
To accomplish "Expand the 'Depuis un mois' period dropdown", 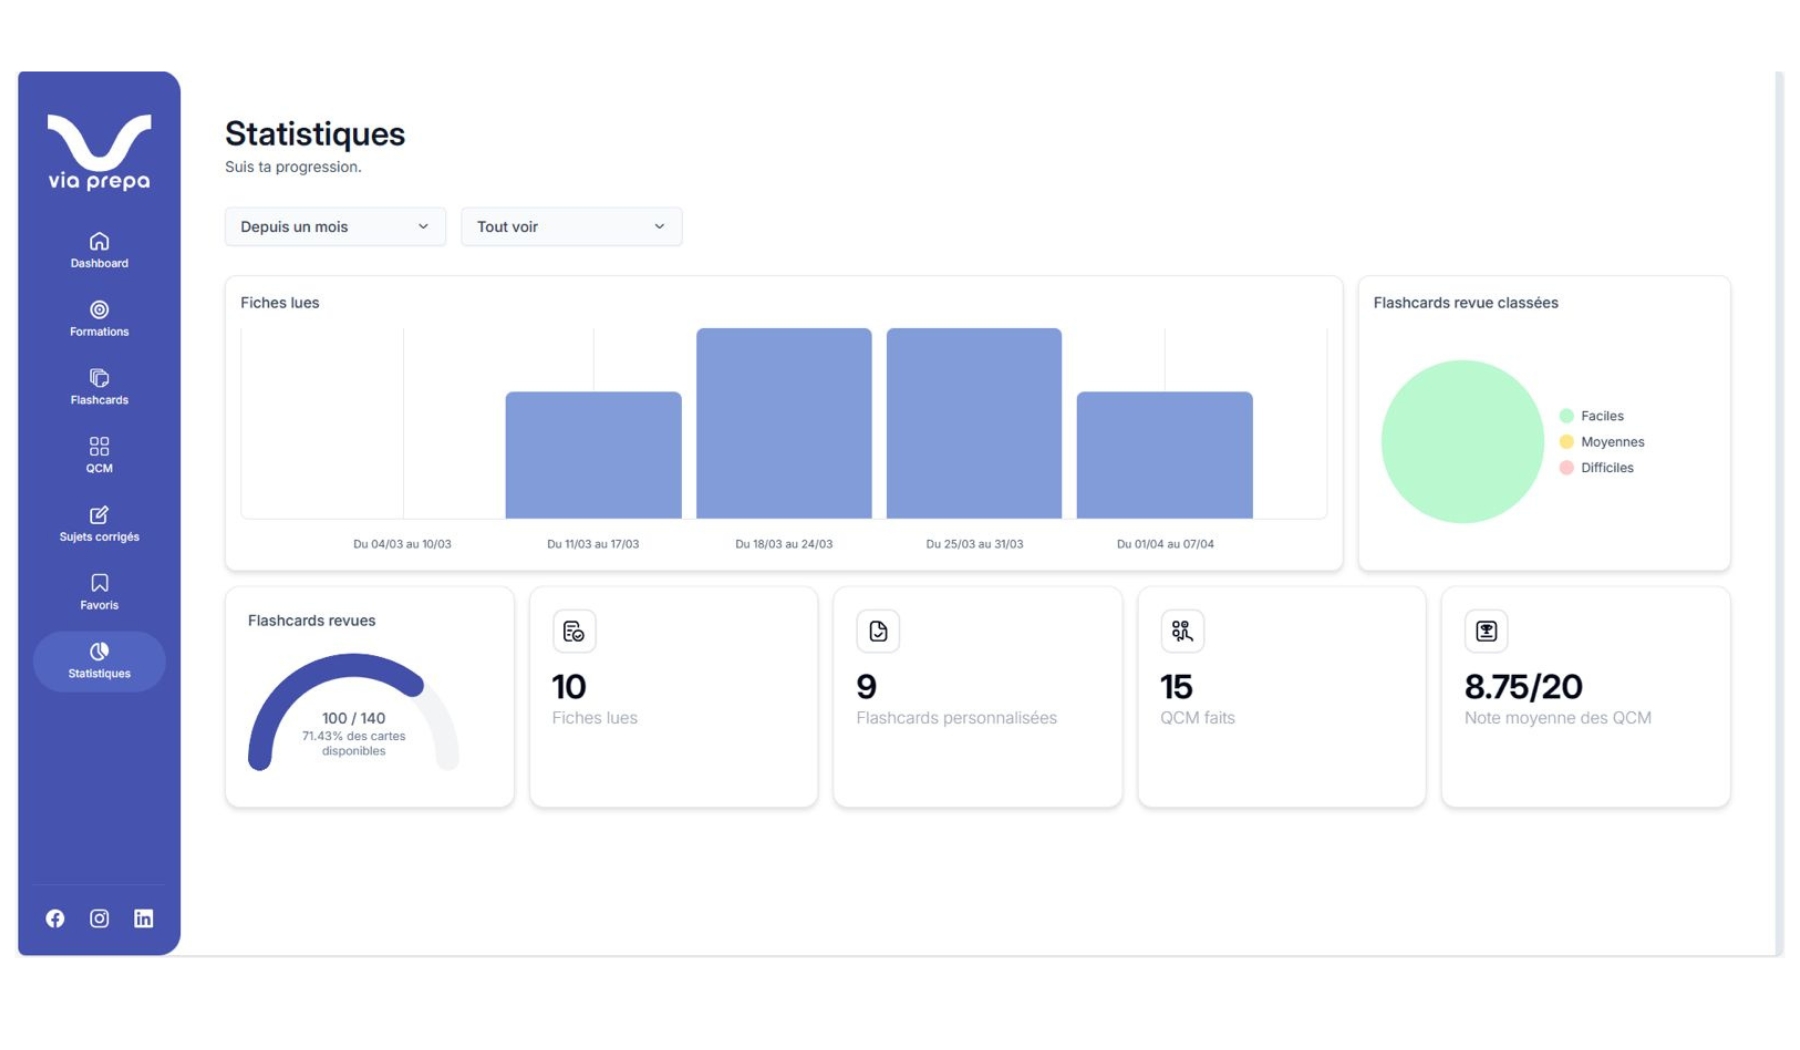I will tap(334, 227).
